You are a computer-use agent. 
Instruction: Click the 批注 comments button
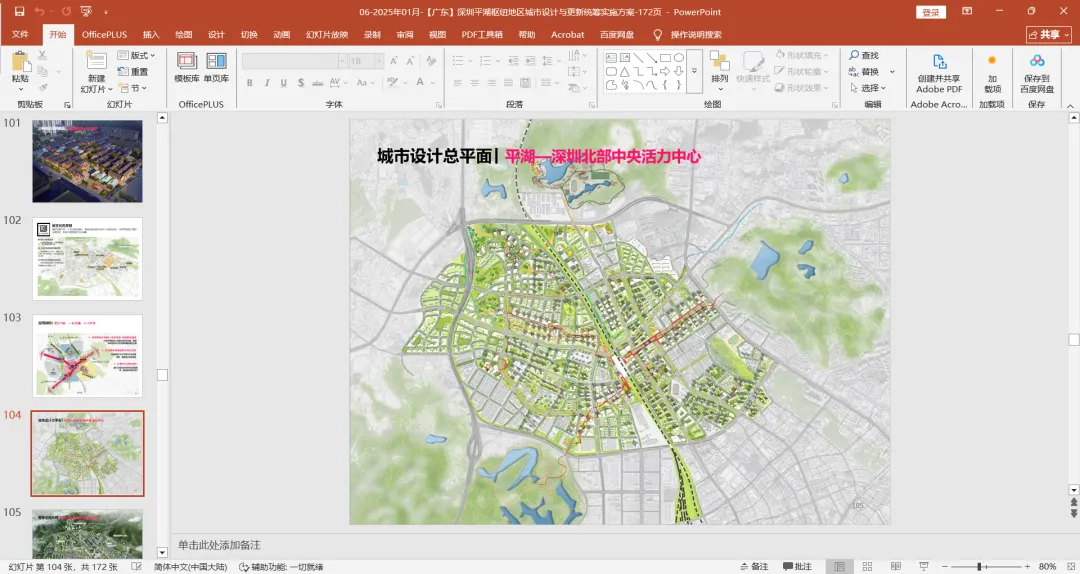pyautogui.click(x=797, y=566)
